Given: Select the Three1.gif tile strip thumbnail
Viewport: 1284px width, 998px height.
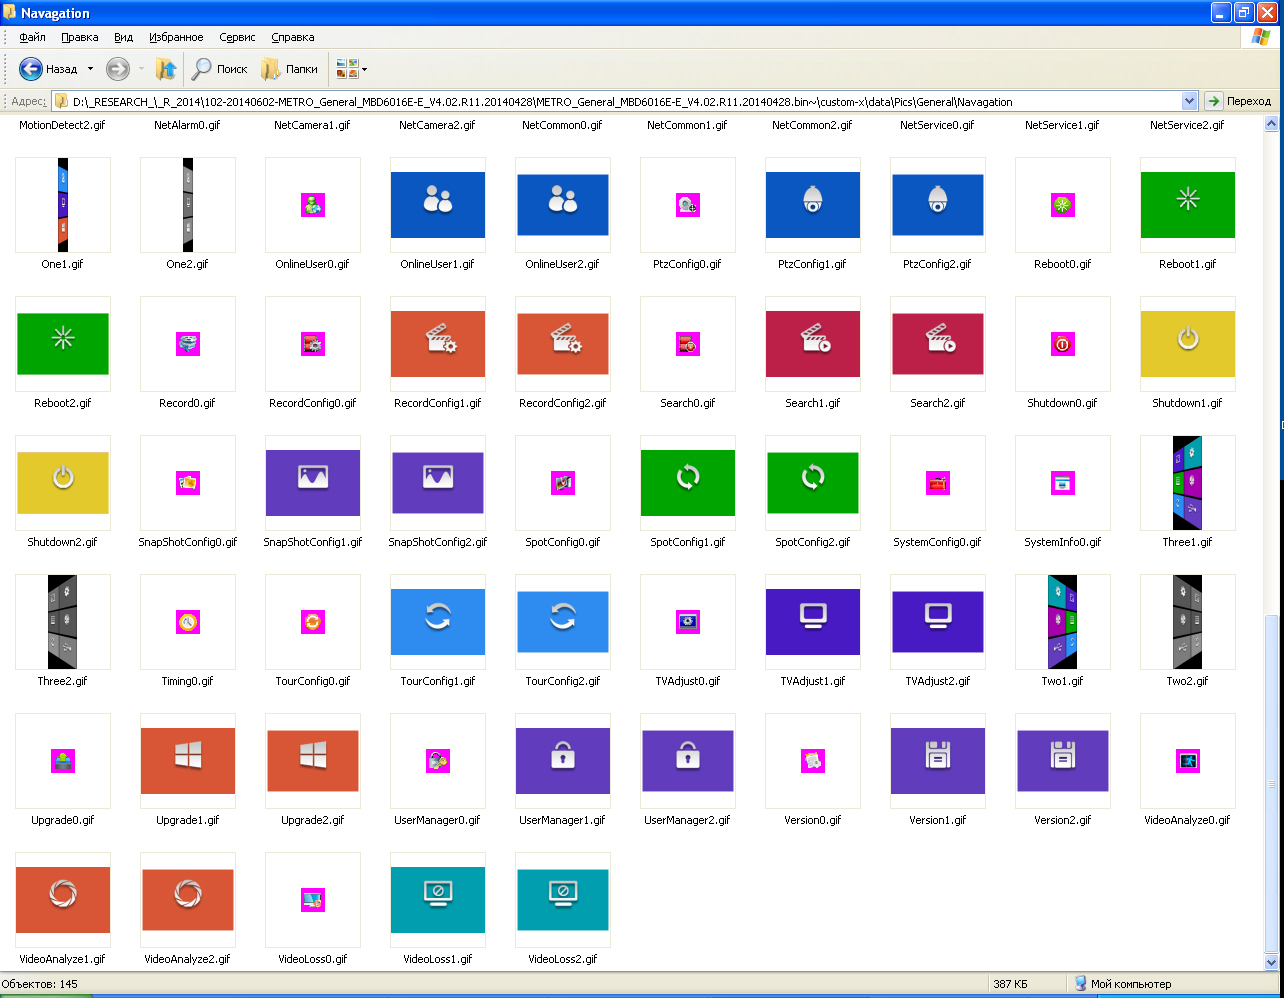Looking at the screenshot, I should [x=1187, y=483].
